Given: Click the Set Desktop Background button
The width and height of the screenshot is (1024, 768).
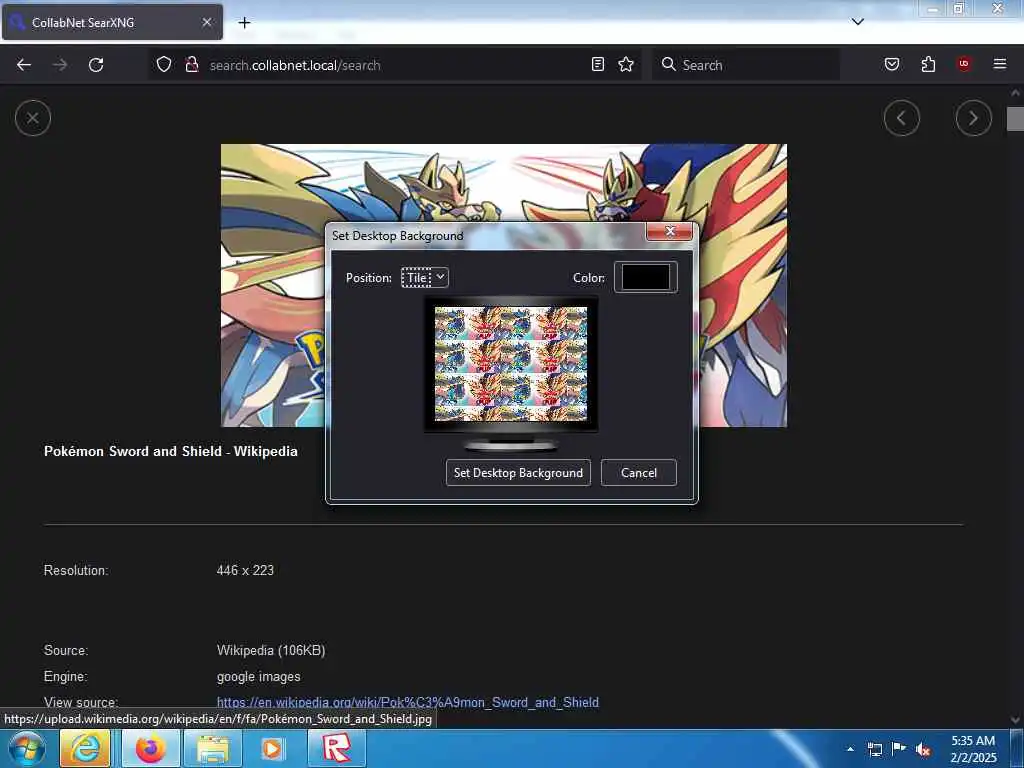Looking at the screenshot, I should point(518,473).
